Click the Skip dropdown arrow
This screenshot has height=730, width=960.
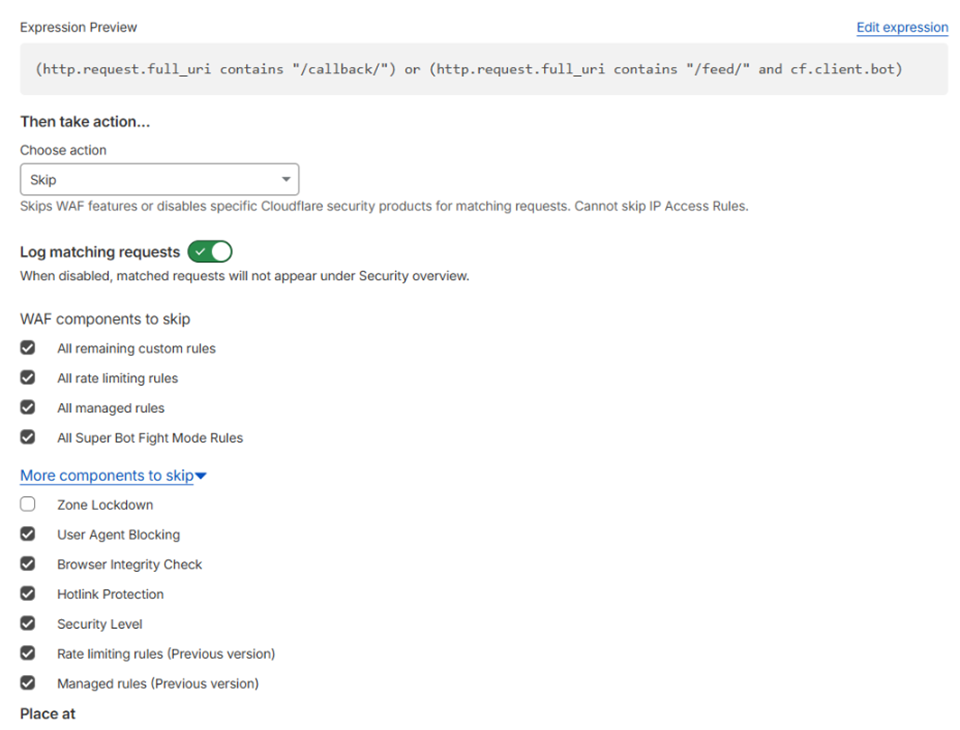click(286, 180)
